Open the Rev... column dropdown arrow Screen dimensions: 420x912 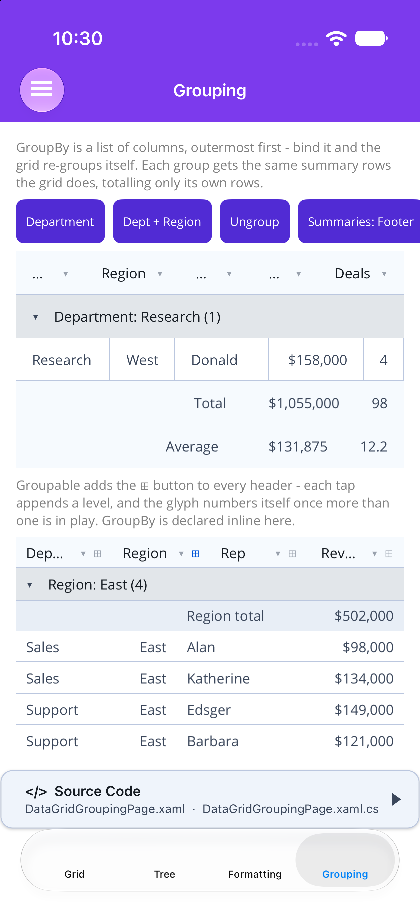click(375, 554)
